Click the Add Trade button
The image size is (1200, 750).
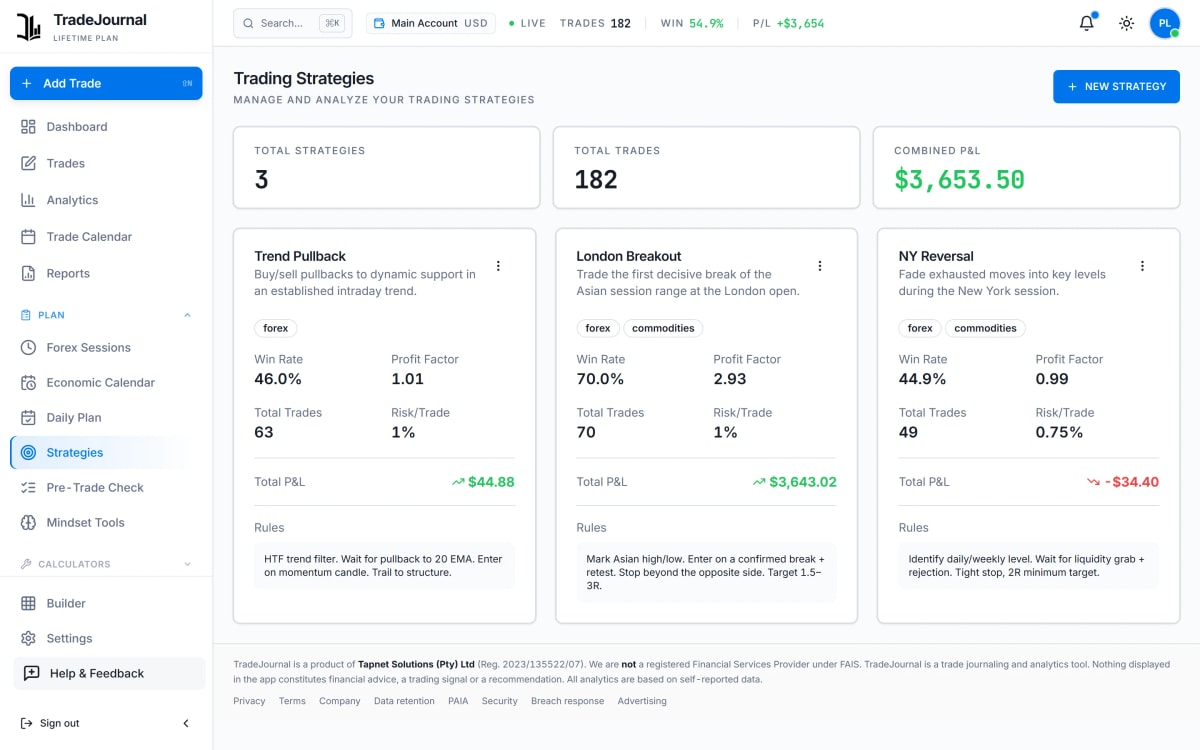(x=106, y=83)
